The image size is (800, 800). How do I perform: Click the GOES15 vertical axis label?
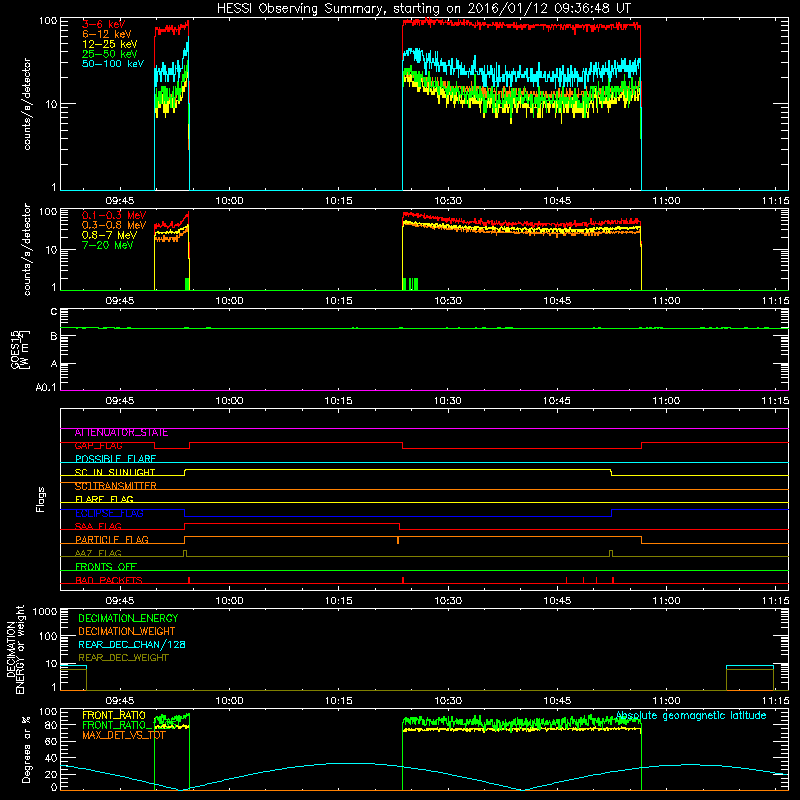pyautogui.click(x=20, y=349)
